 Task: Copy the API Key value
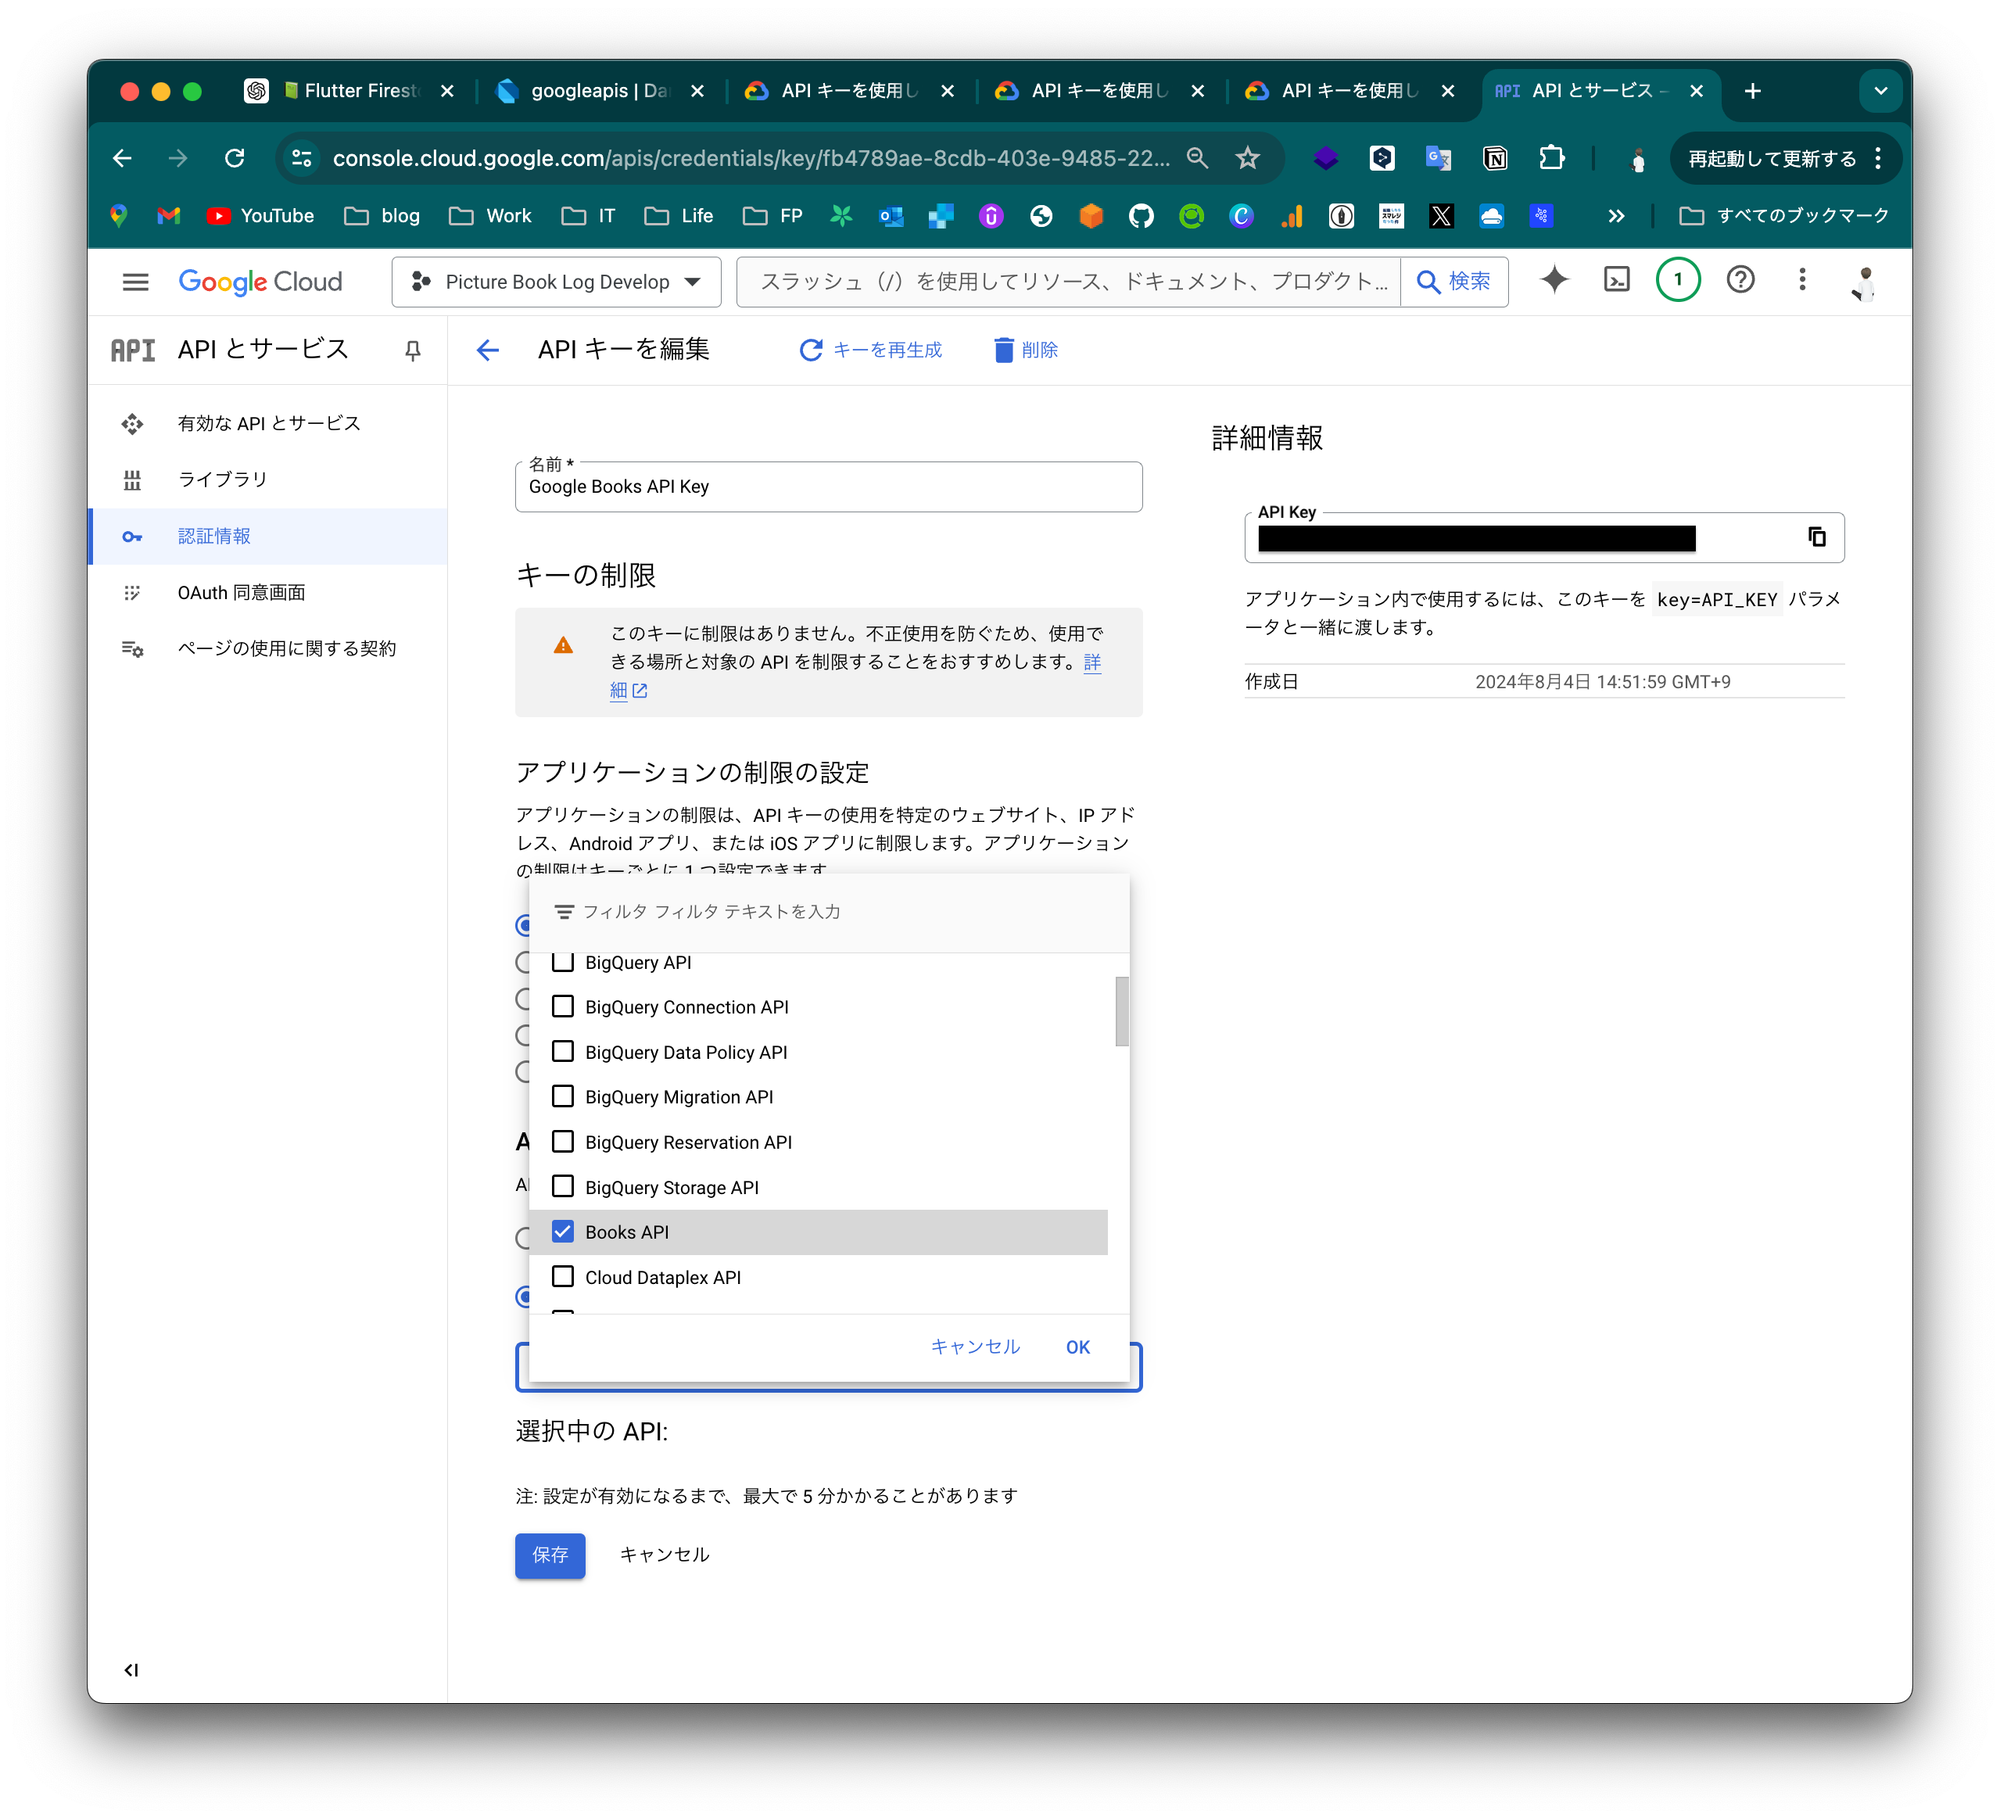click(1816, 538)
